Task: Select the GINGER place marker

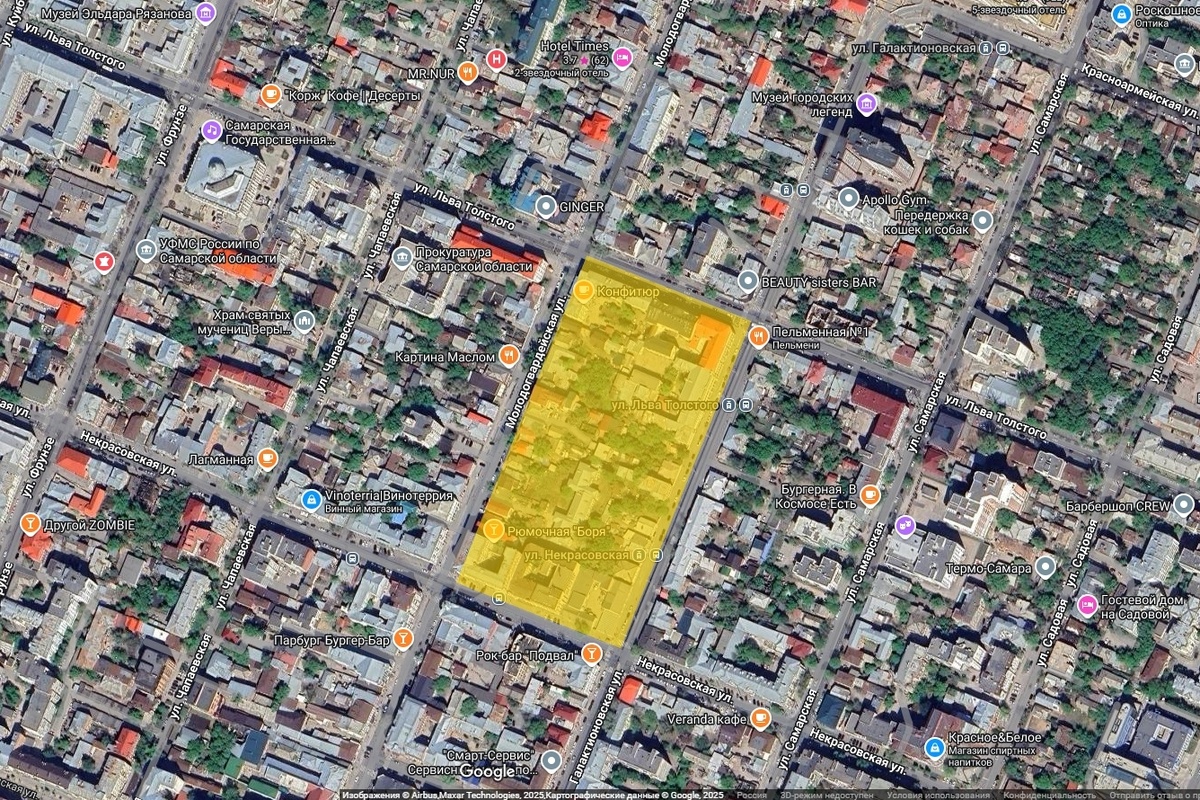Action: [x=546, y=207]
